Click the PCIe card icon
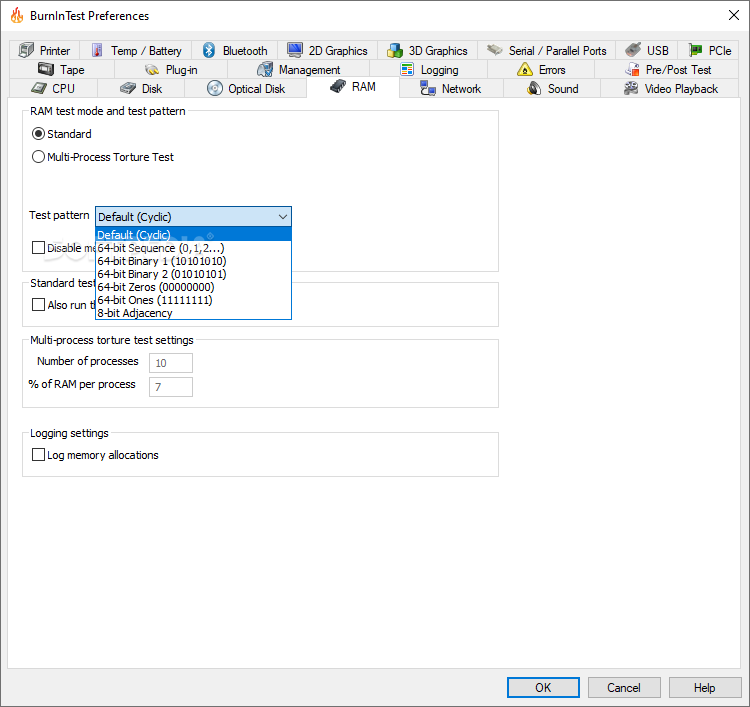 pyautogui.click(x=695, y=50)
